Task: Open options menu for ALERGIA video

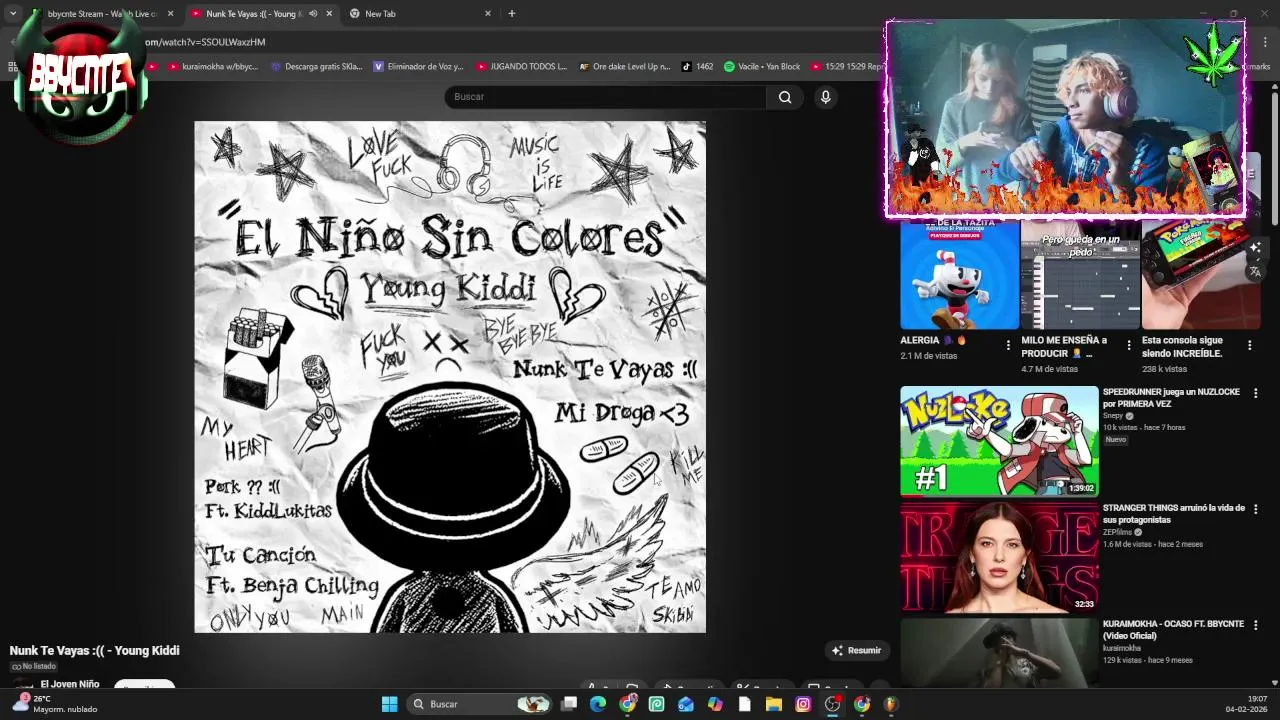Action: point(1007,345)
